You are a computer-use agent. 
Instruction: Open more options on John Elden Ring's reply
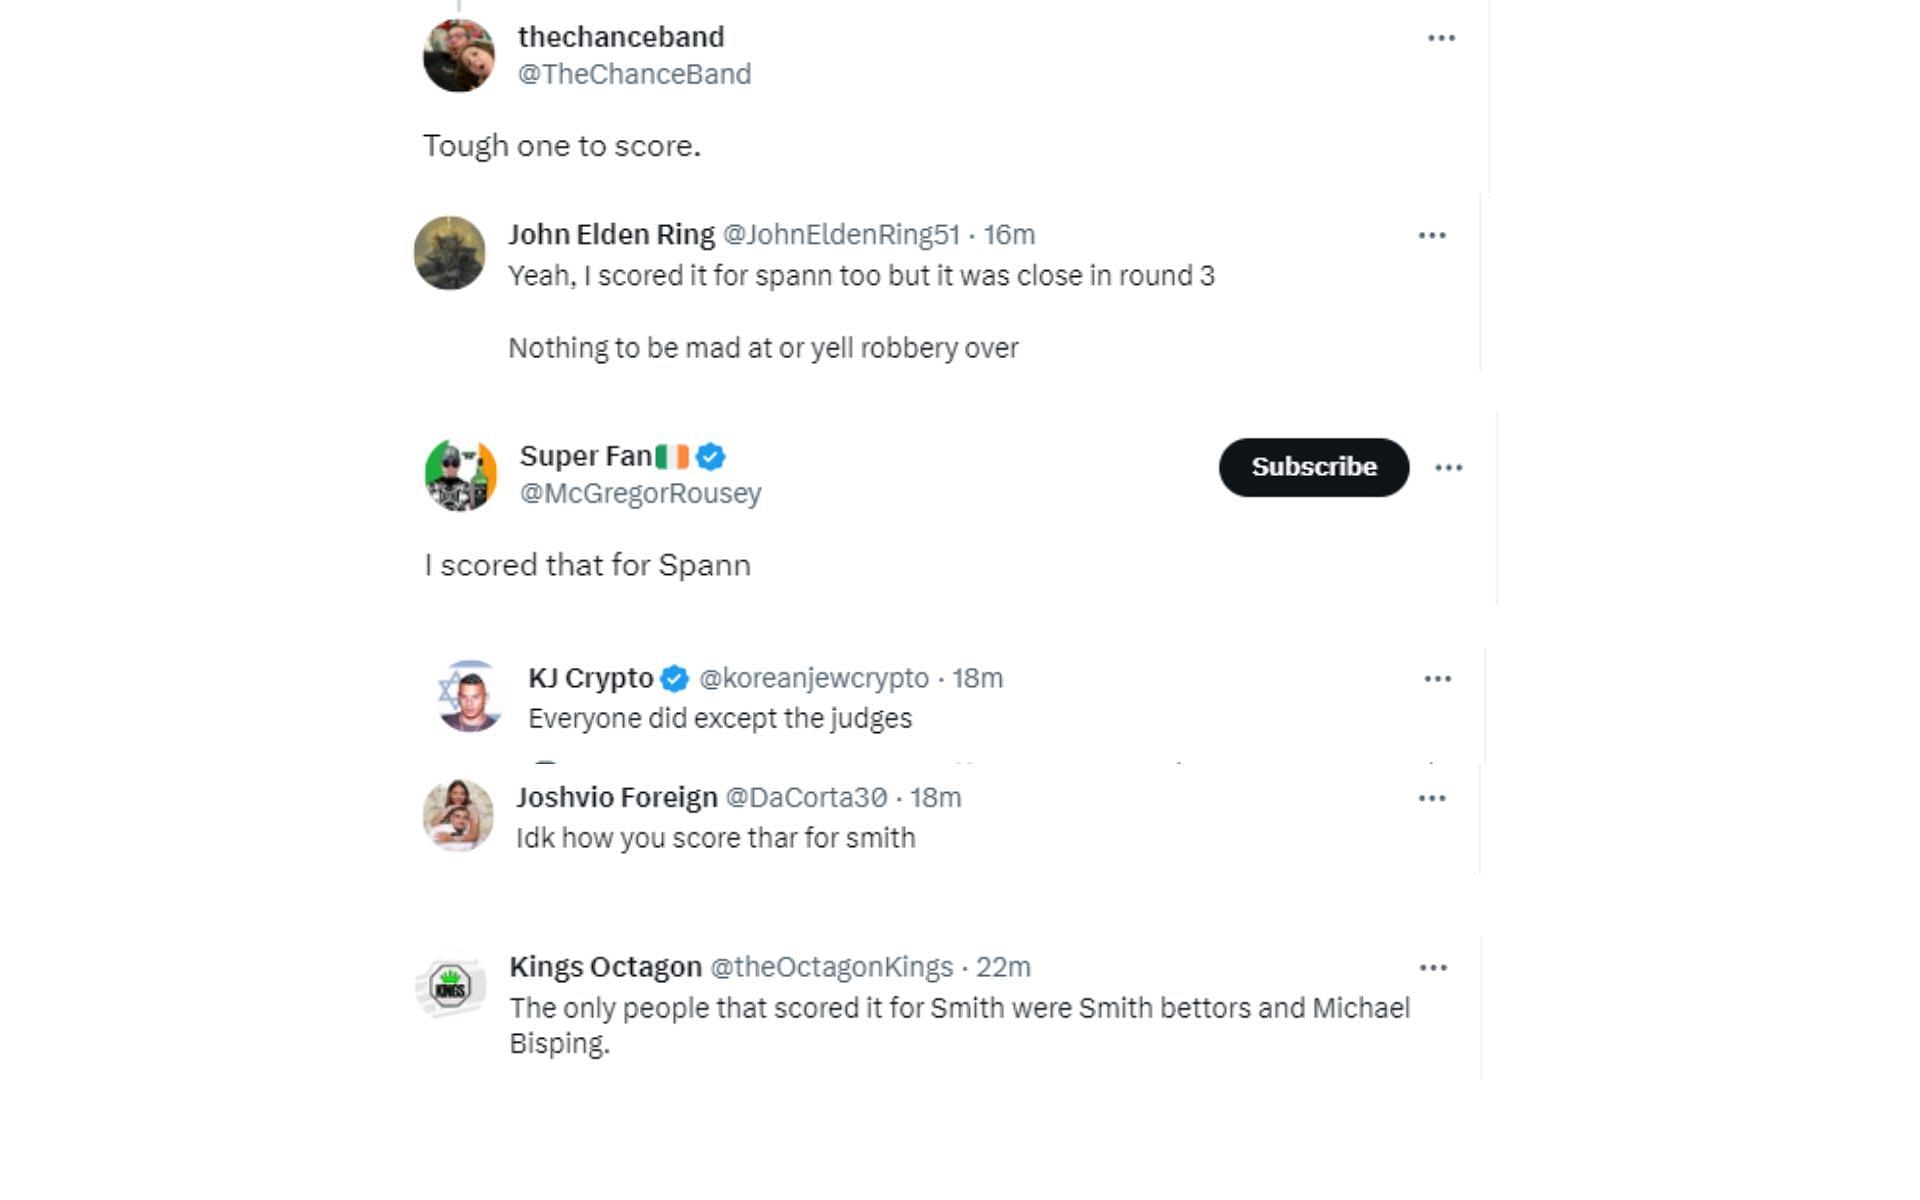click(x=1432, y=235)
